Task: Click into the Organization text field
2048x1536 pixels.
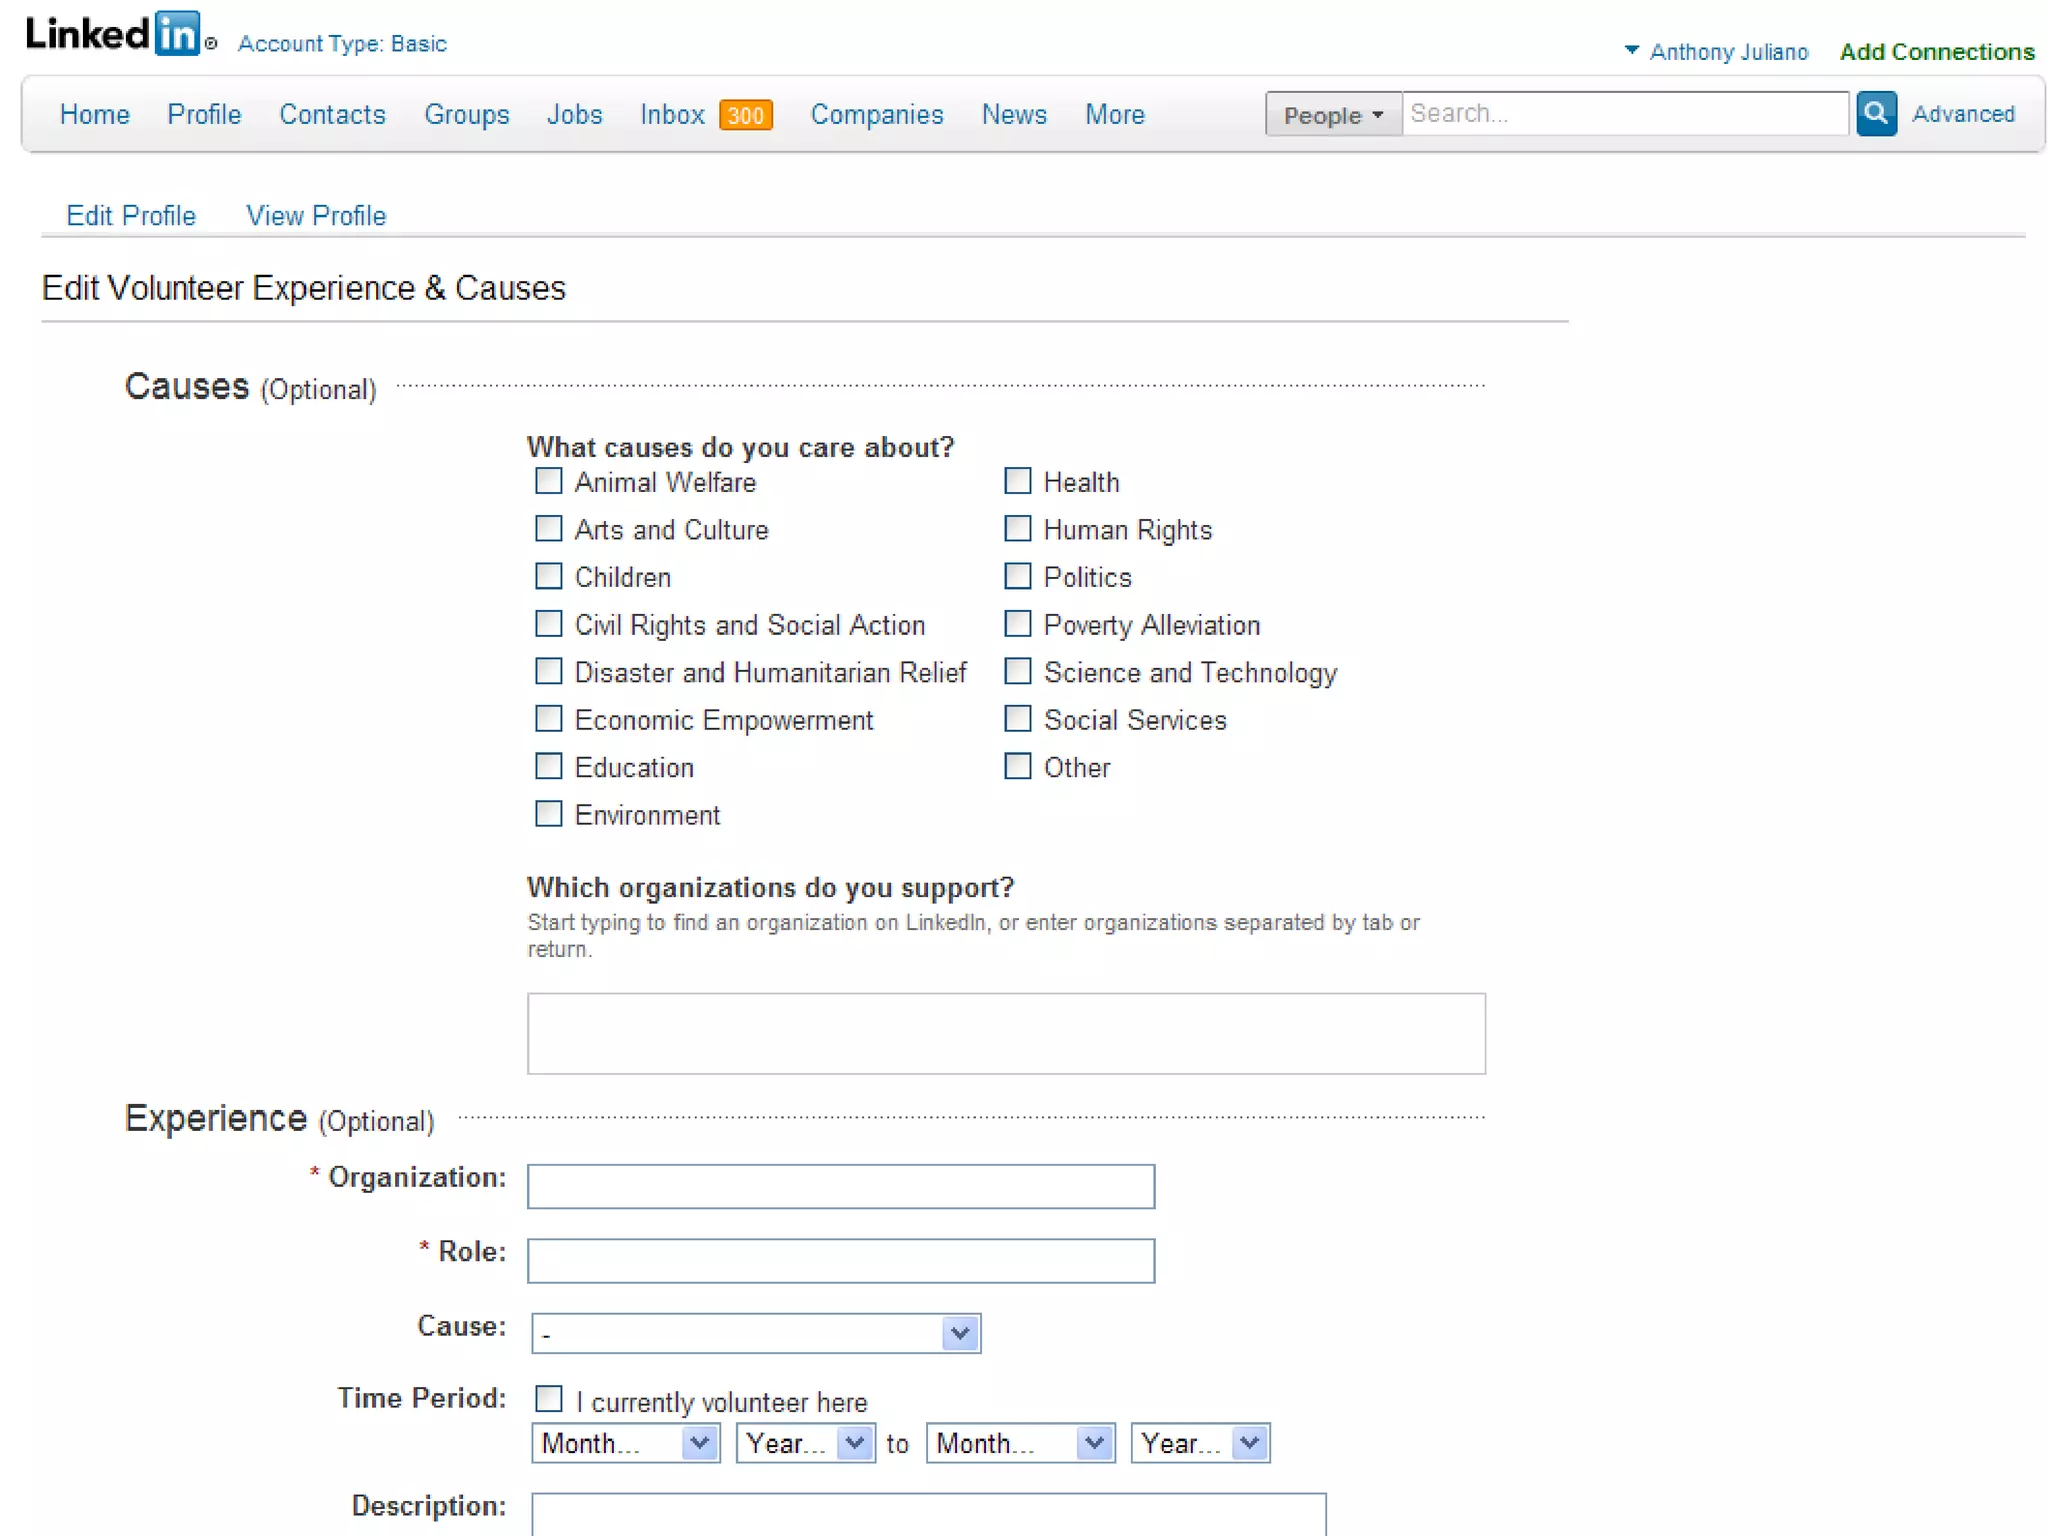Action: 840,1186
